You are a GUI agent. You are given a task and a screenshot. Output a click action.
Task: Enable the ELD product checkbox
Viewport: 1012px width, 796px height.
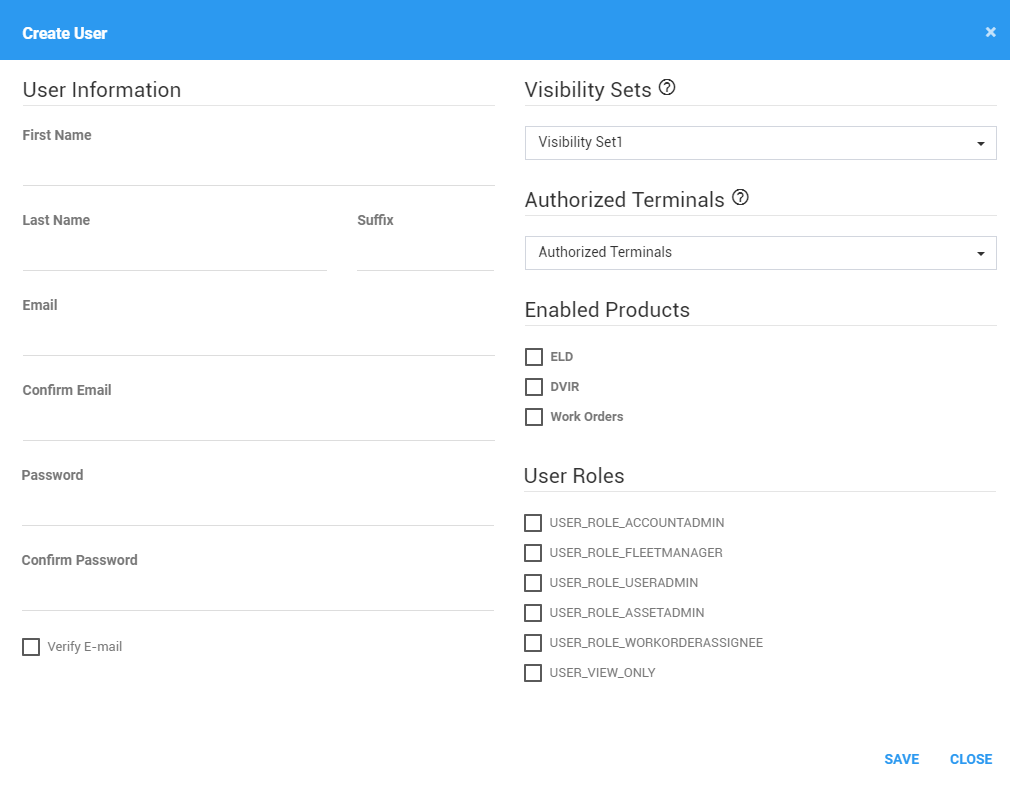534,357
